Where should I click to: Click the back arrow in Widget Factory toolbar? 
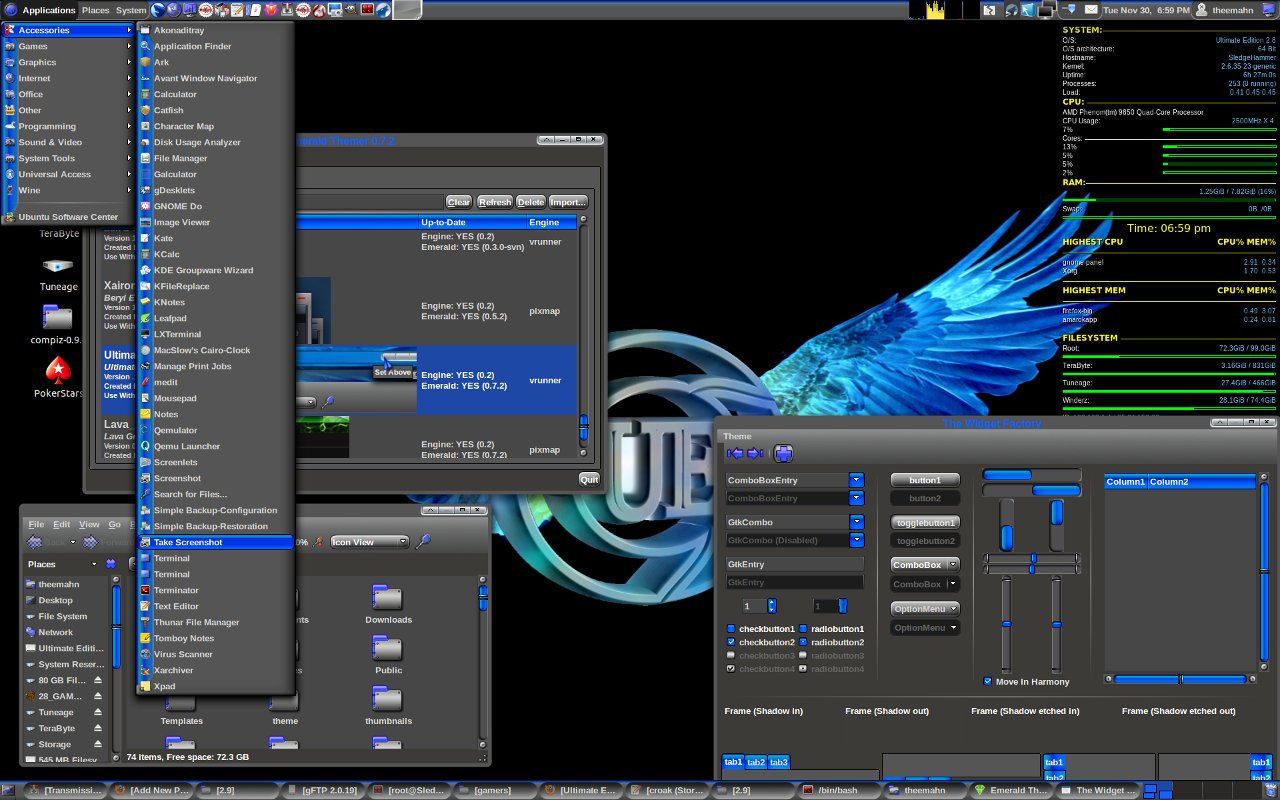[x=735, y=454]
